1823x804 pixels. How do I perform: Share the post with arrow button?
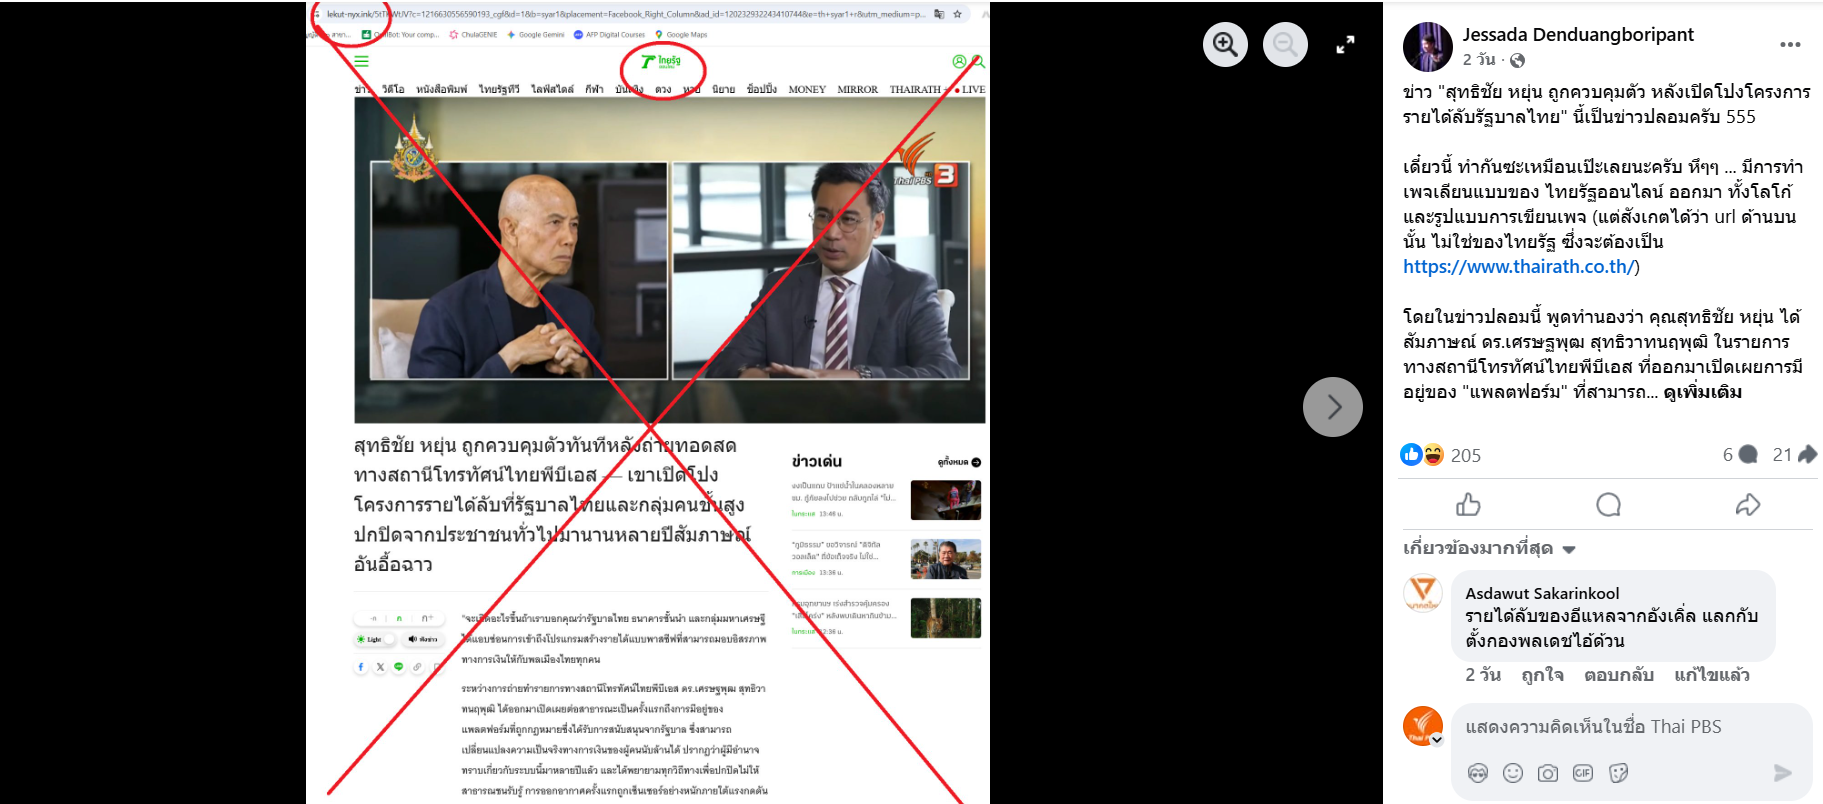pos(1747,505)
